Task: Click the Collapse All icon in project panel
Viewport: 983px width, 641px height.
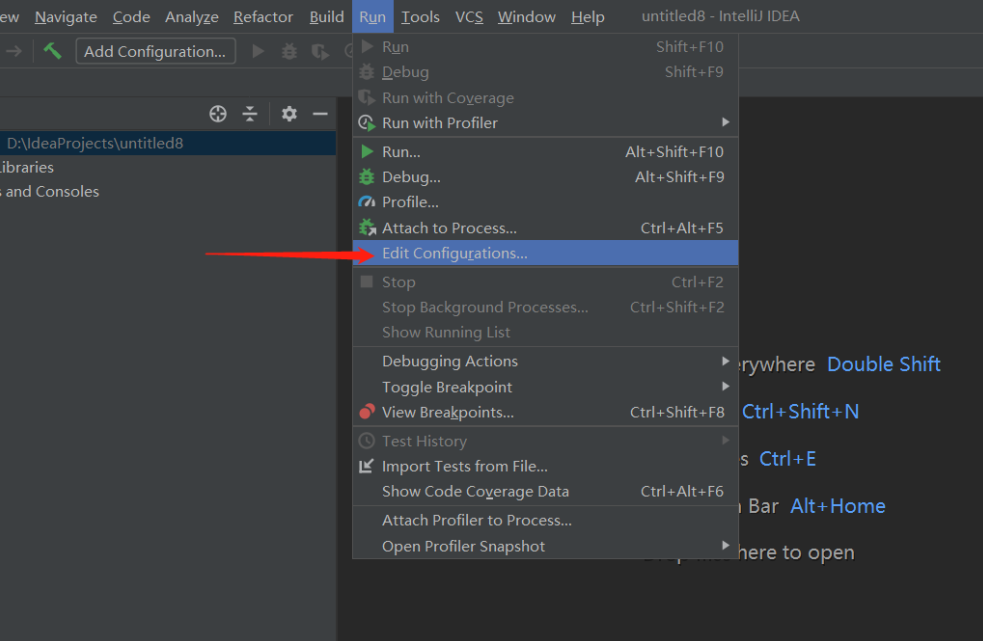Action: tap(250, 114)
